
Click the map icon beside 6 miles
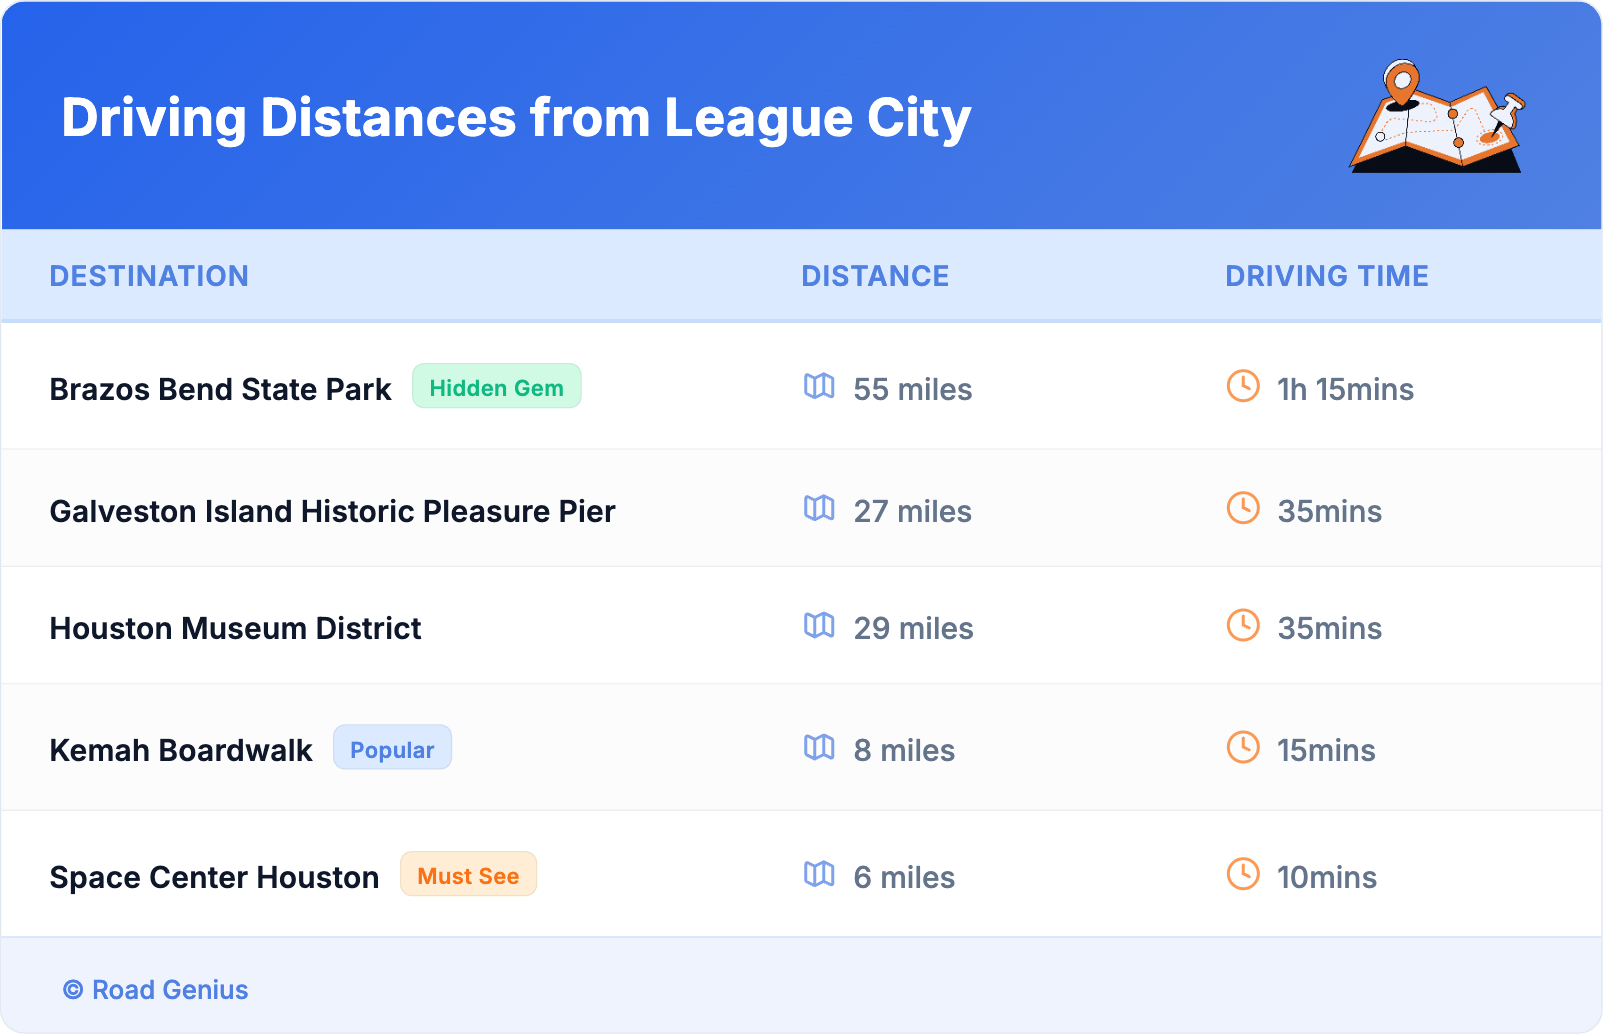coord(819,875)
